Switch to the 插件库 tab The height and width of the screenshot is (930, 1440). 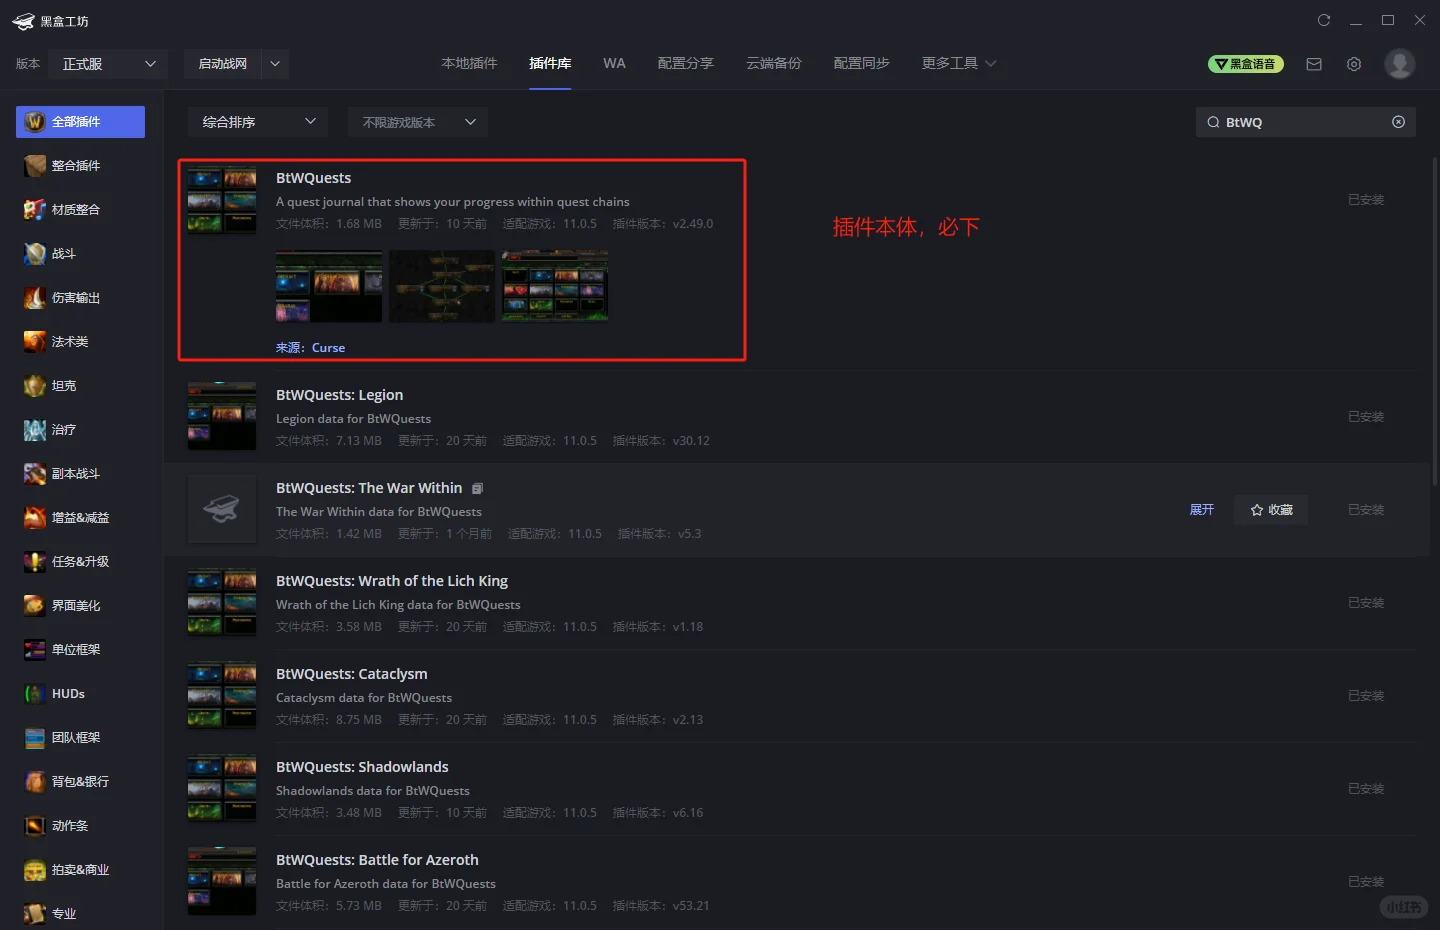550,64
